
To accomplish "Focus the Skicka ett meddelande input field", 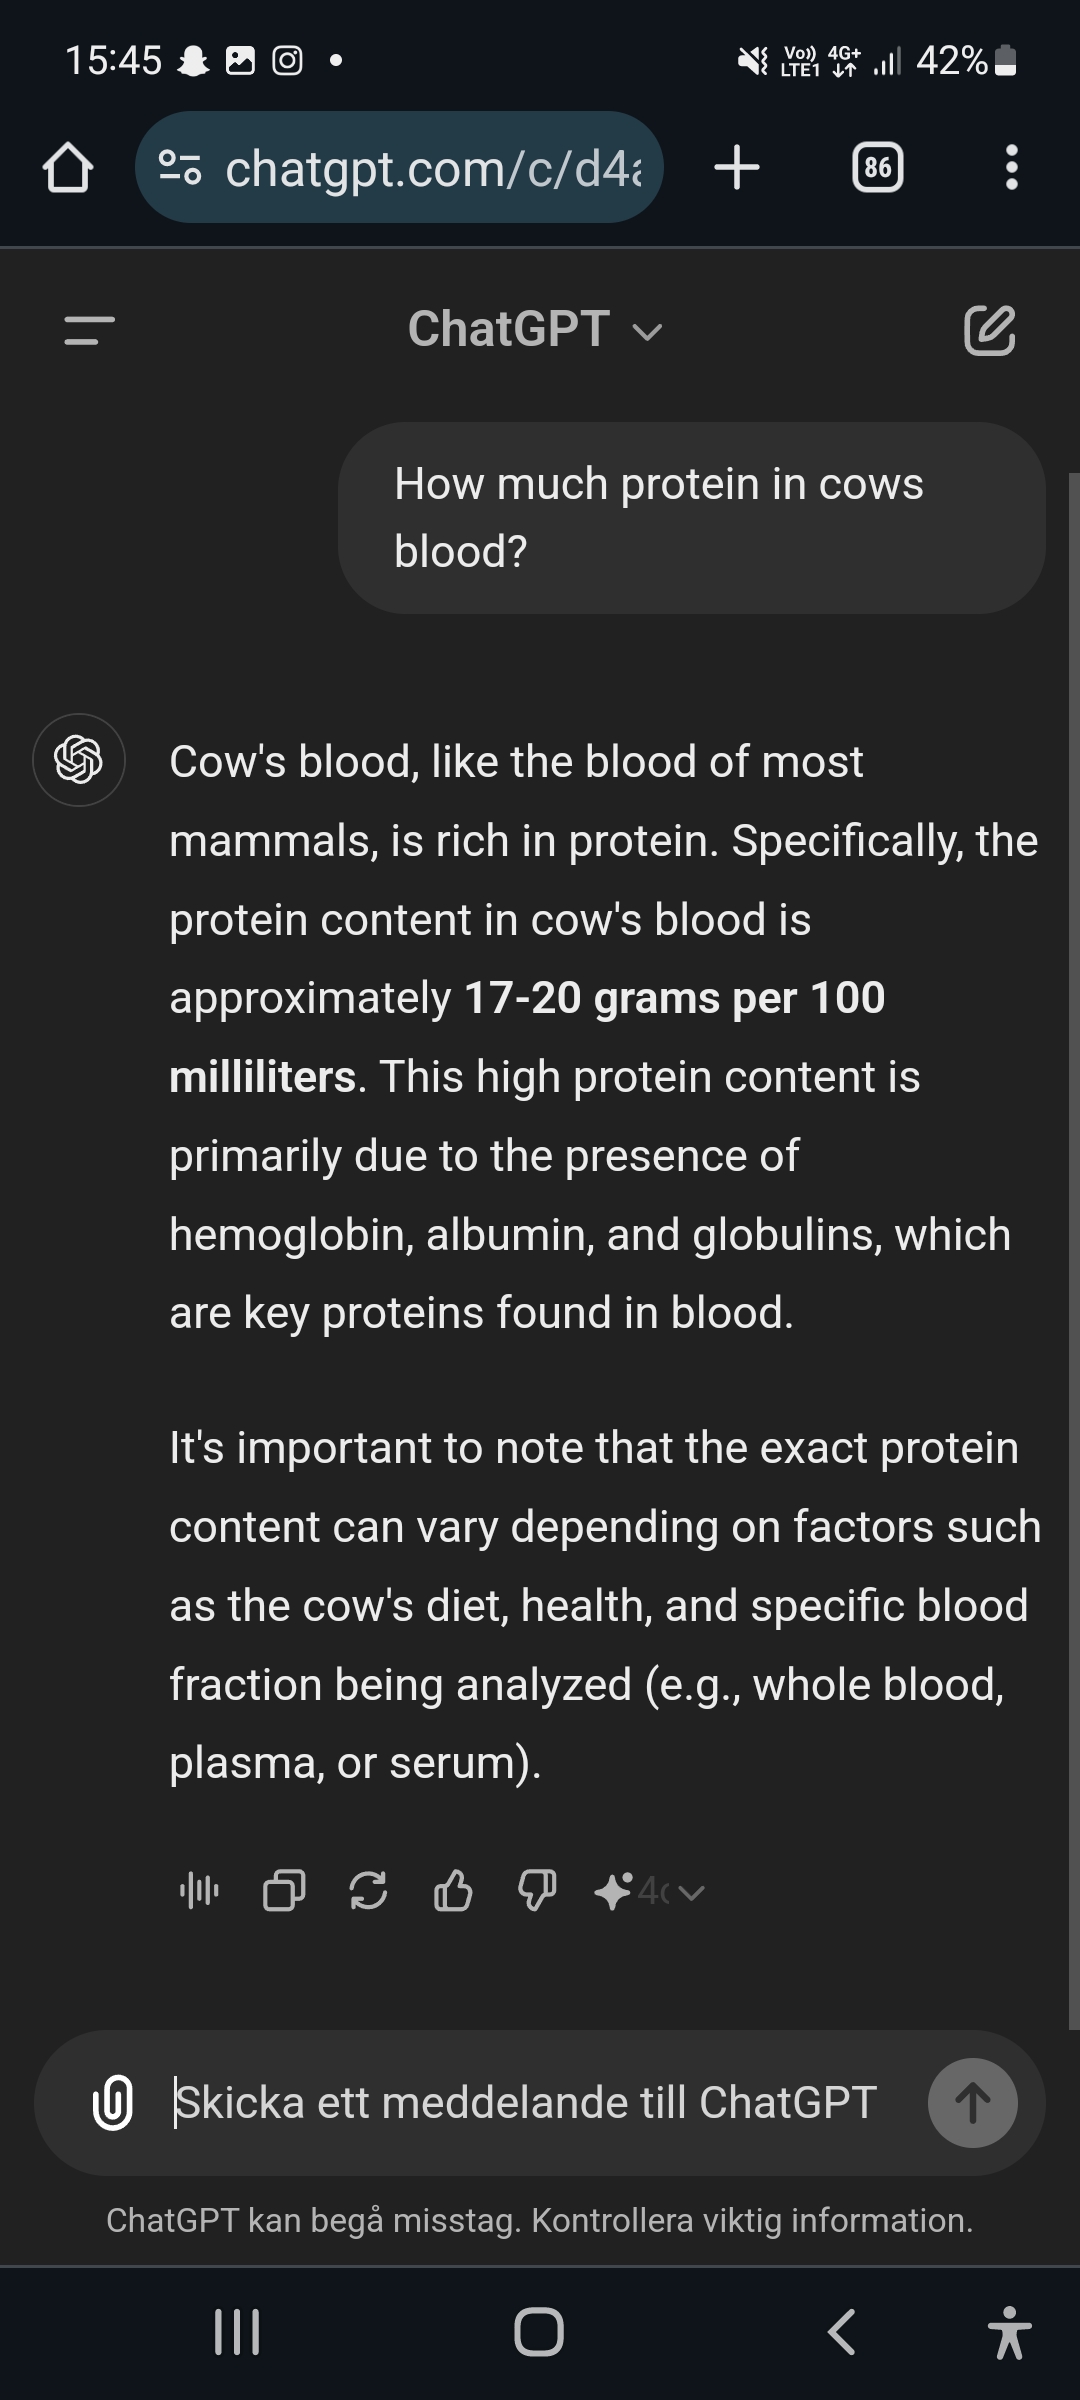I will (525, 2102).
